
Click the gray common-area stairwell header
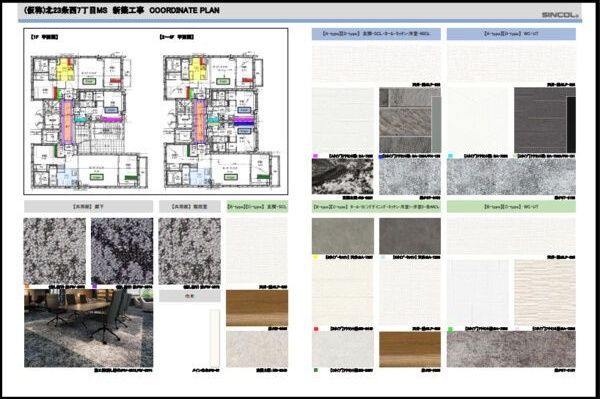pos(189,207)
